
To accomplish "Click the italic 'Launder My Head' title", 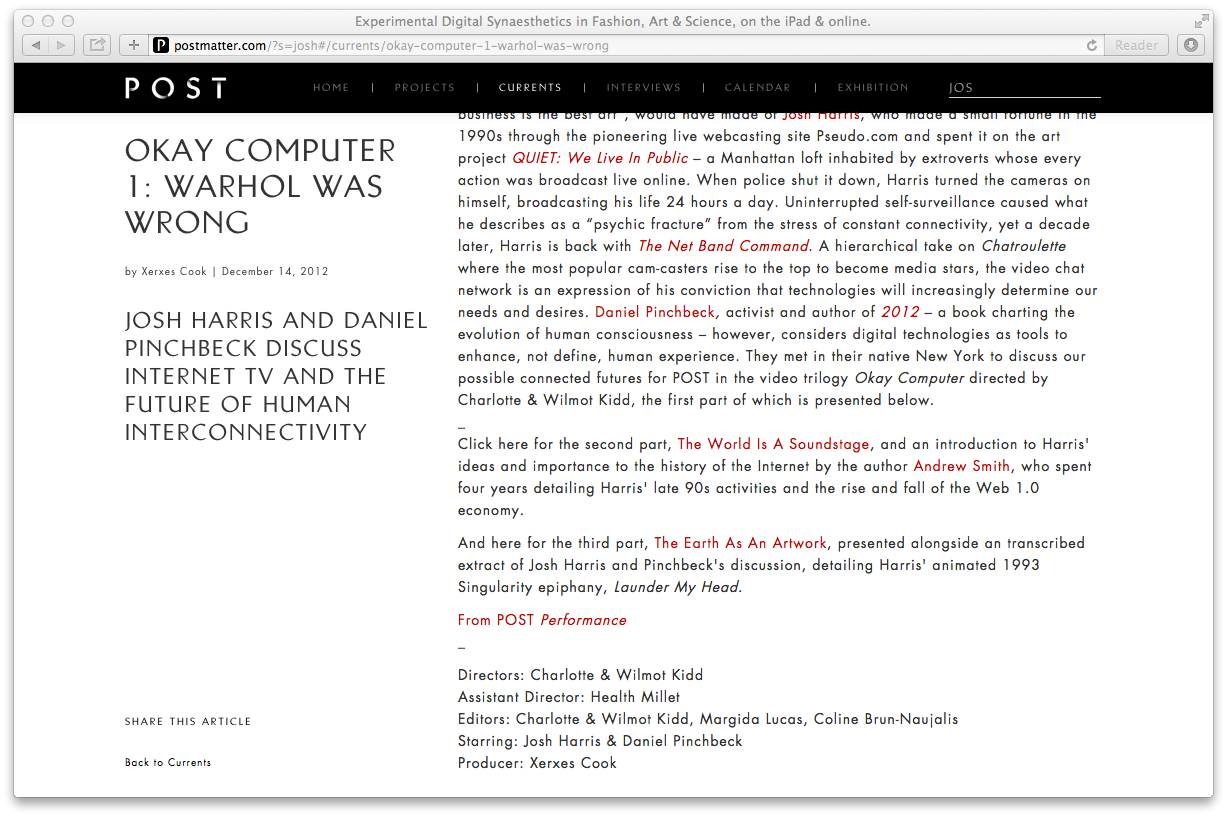I will point(676,587).
